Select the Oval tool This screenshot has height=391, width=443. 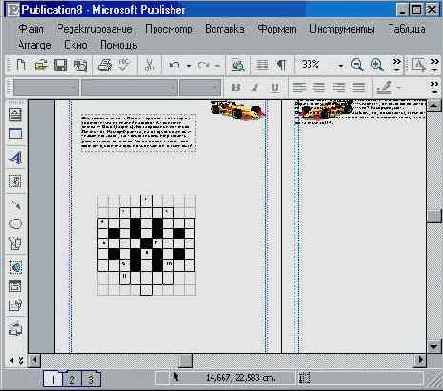15,224
